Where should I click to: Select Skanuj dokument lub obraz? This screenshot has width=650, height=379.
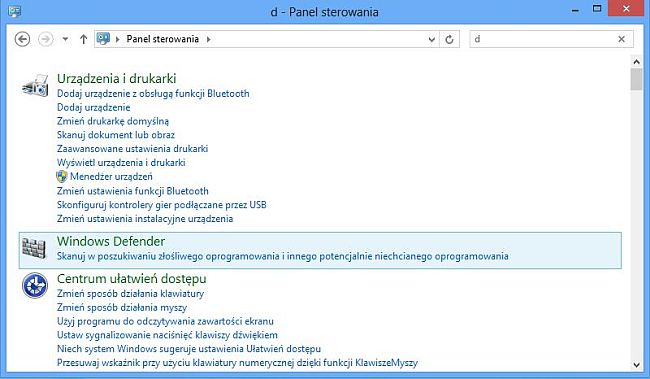coord(116,135)
